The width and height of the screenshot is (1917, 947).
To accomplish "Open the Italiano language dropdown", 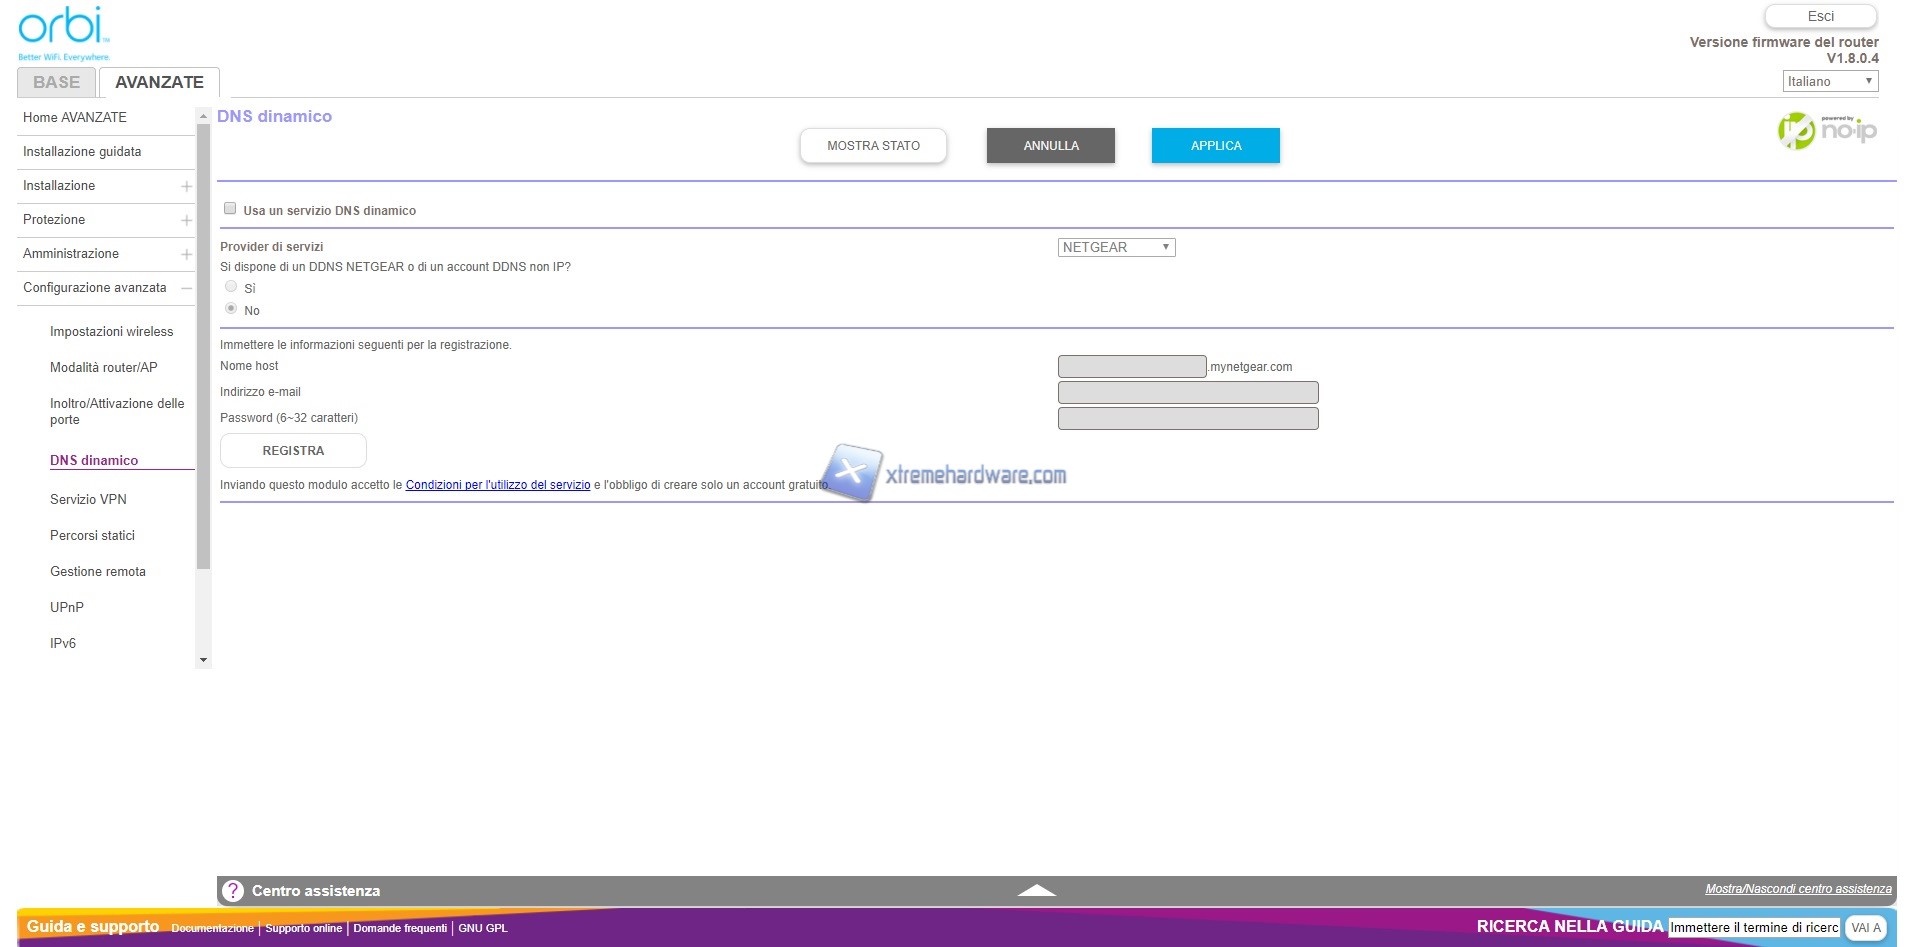I will click(x=1829, y=81).
